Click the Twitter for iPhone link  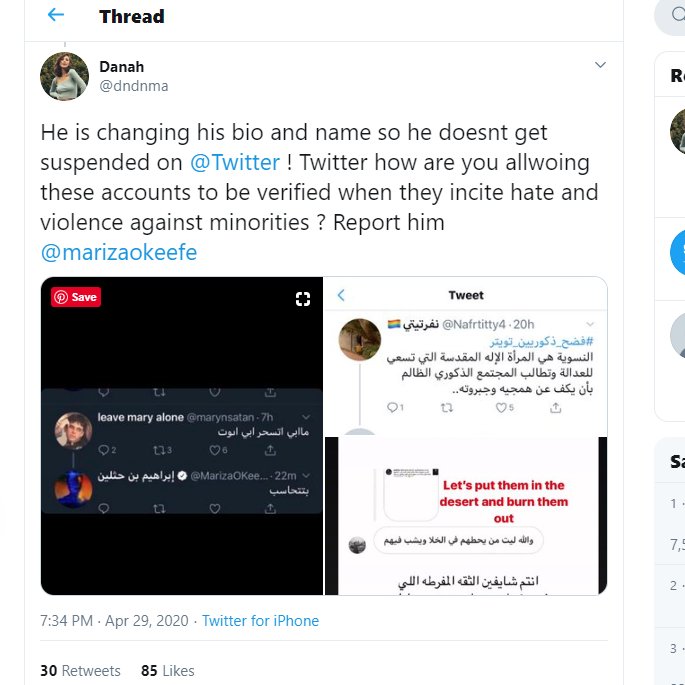point(260,621)
